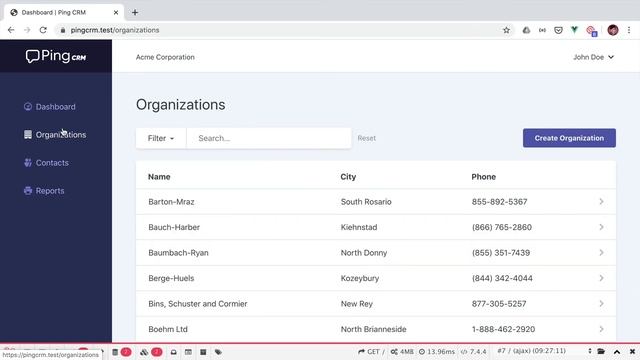Bookmark this page with the star
The width and height of the screenshot is (640, 360).
click(506, 30)
